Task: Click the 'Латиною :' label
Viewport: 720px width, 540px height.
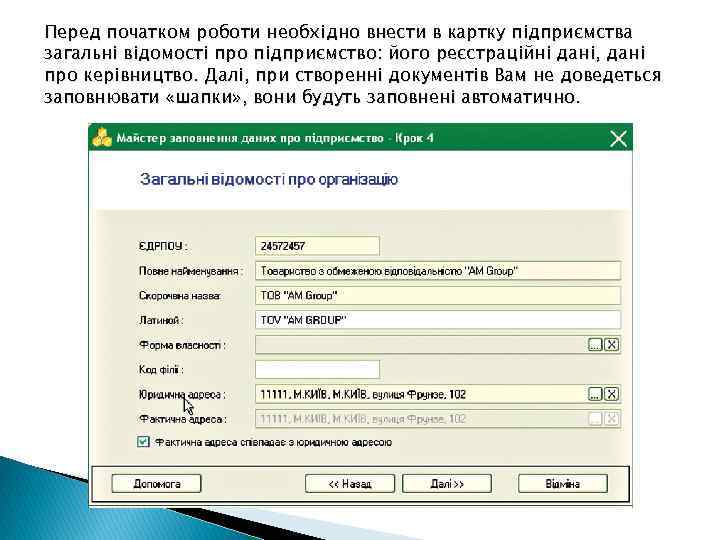Action: click(x=161, y=320)
